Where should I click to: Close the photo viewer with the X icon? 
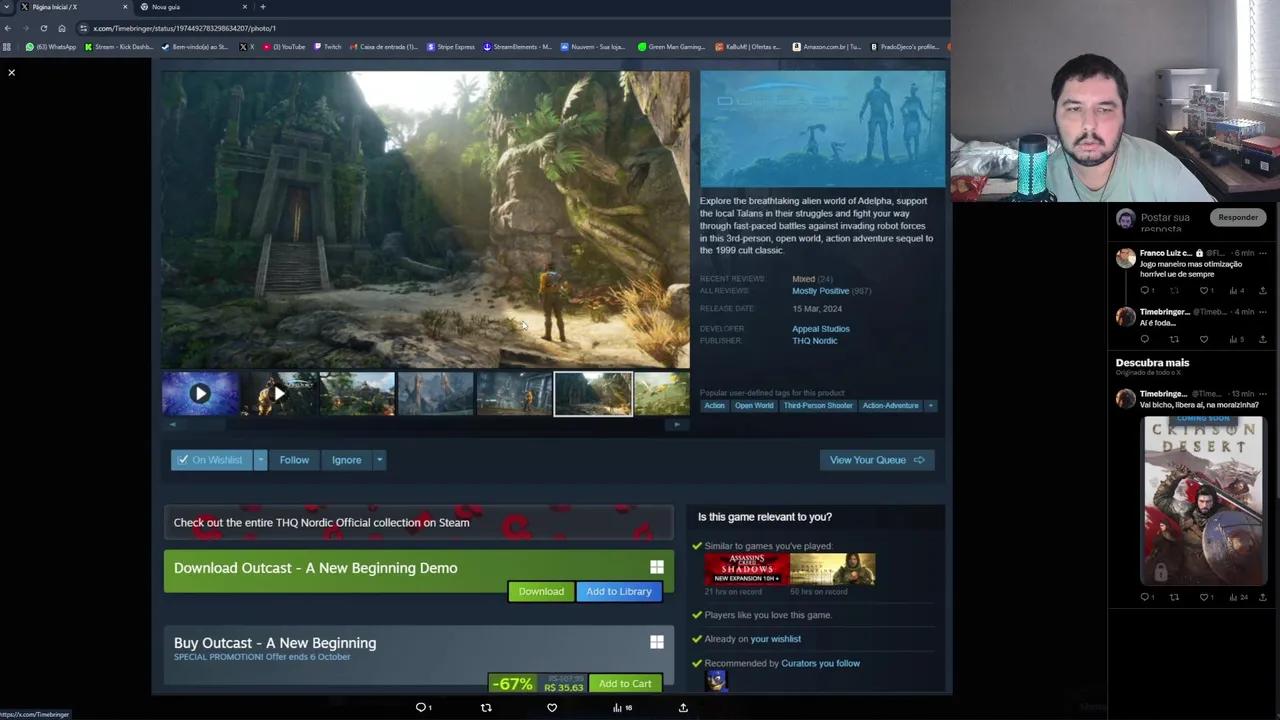12,73
